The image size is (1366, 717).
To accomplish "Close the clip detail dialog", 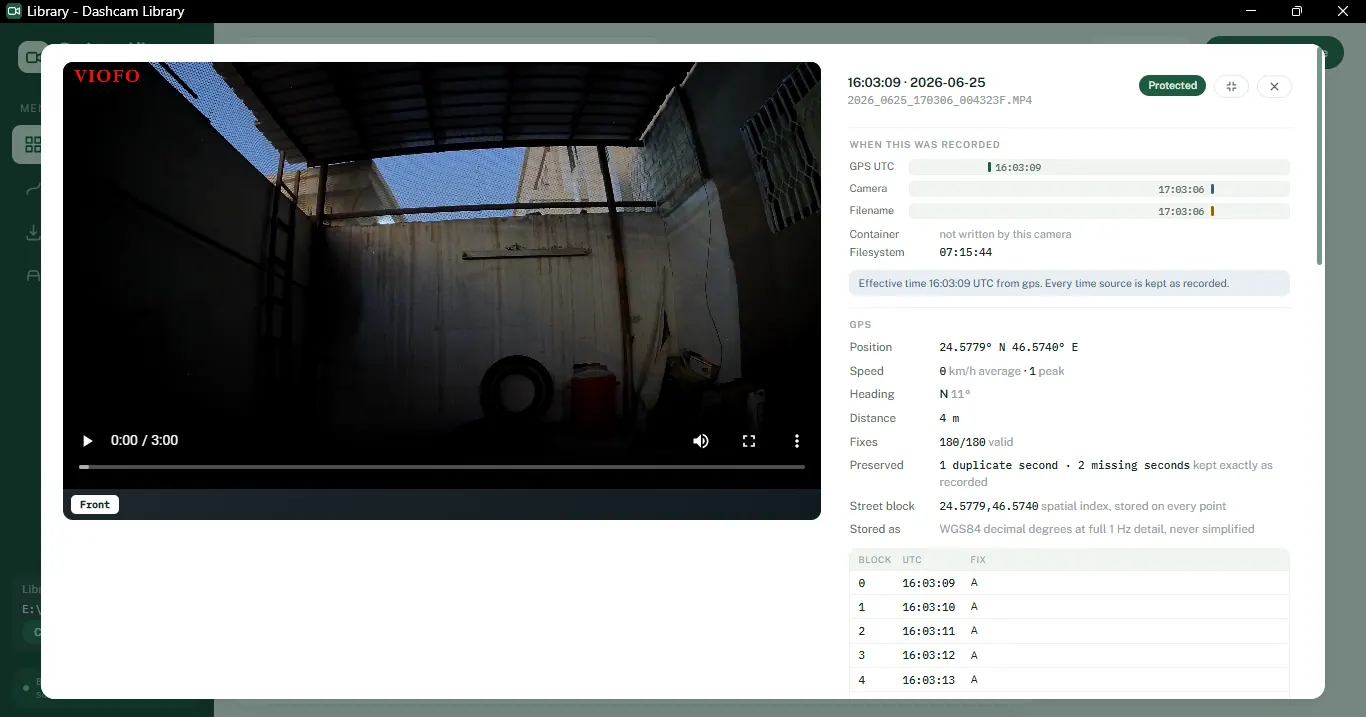I will (1274, 86).
